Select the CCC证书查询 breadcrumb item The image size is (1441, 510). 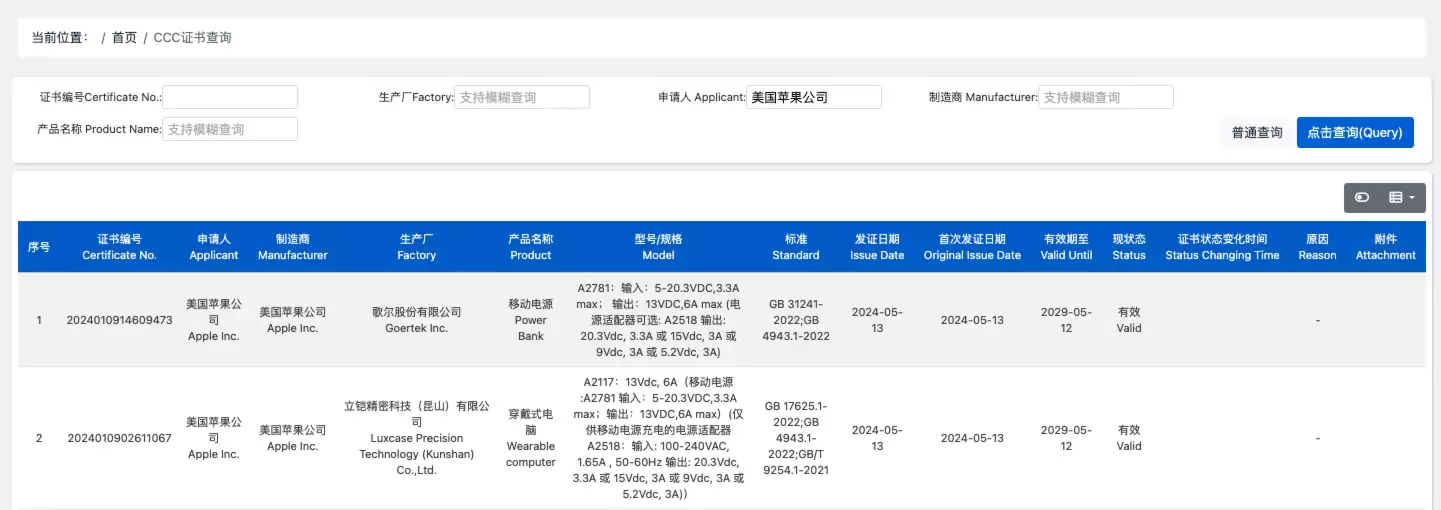coord(192,37)
